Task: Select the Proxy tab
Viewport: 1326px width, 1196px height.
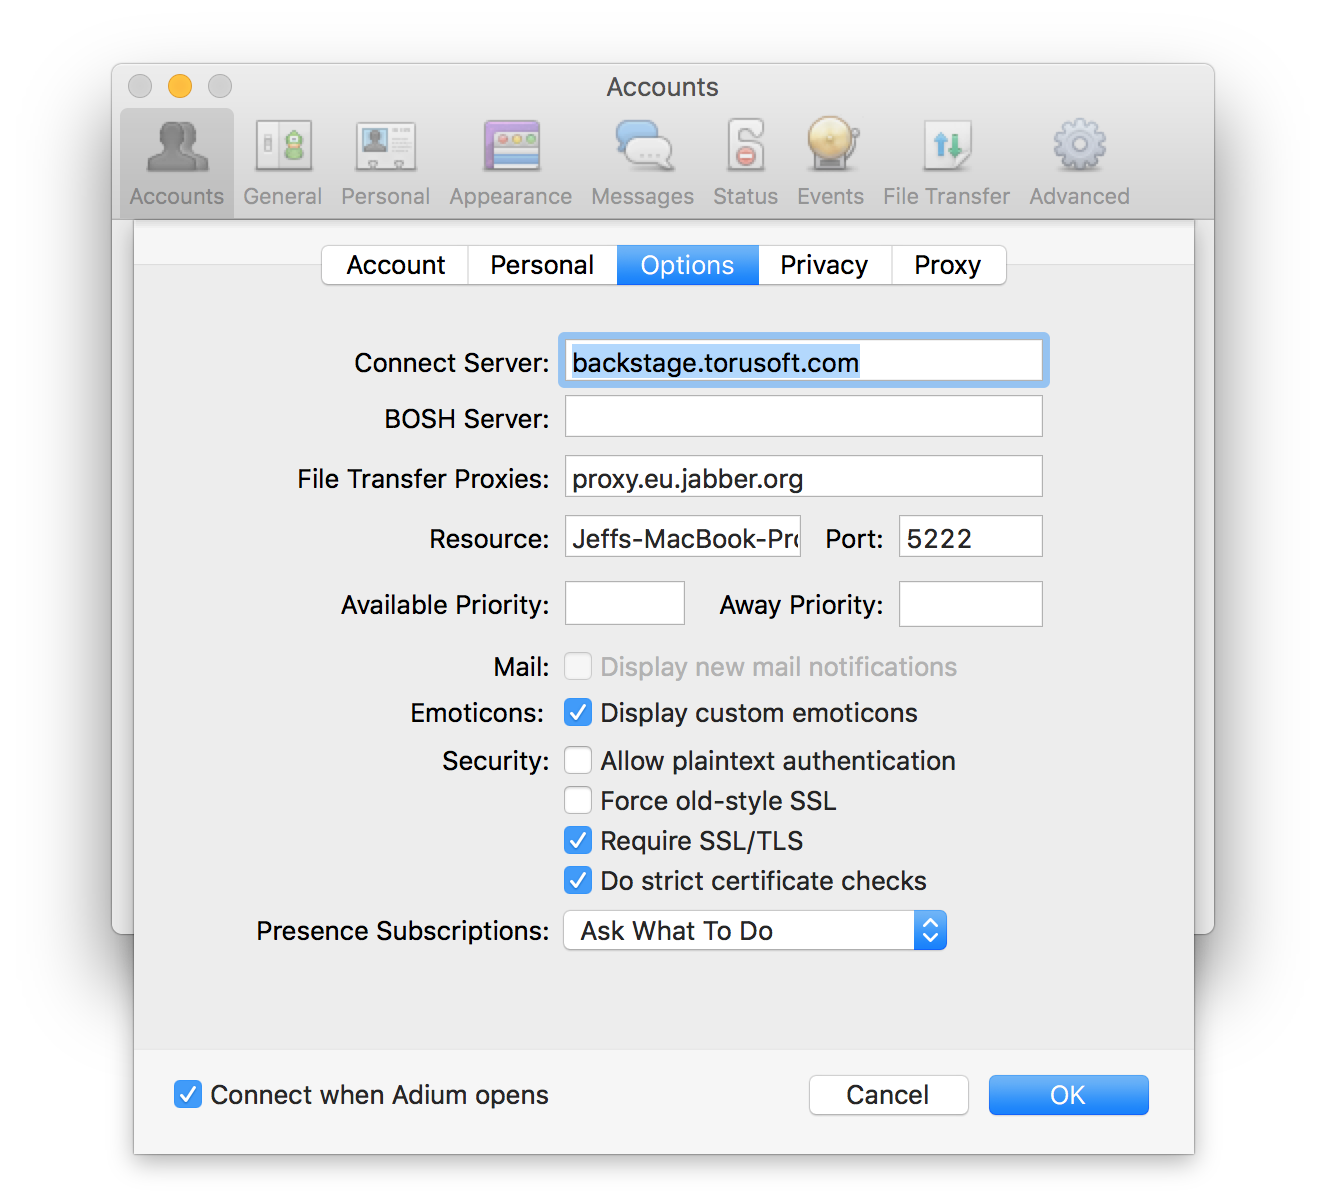Action: [946, 264]
